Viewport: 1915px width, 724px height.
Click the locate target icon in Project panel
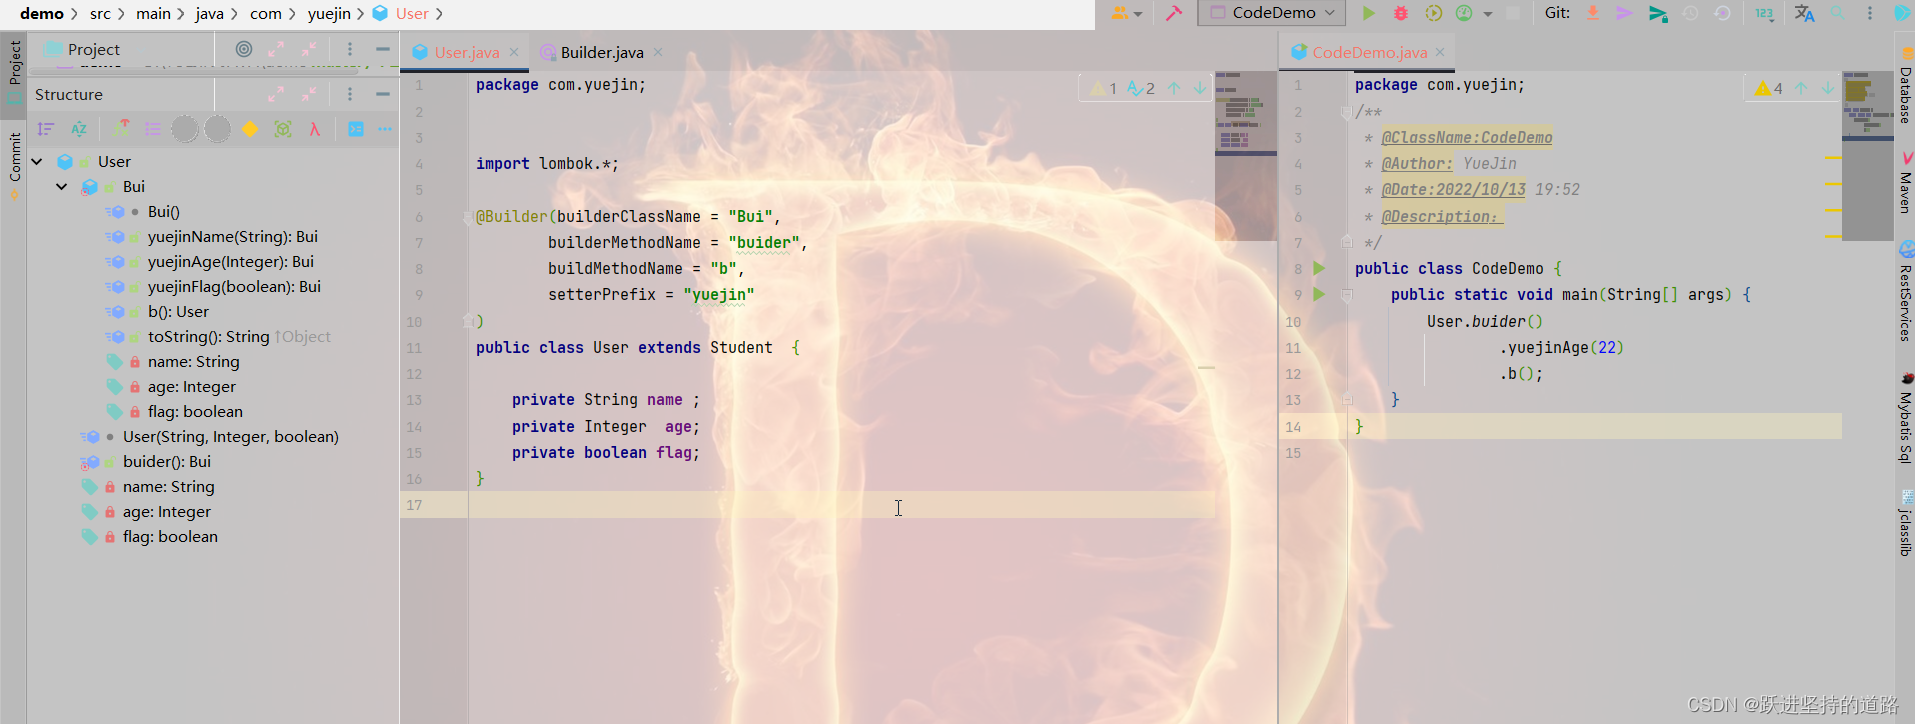pyautogui.click(x=244, y=49)
